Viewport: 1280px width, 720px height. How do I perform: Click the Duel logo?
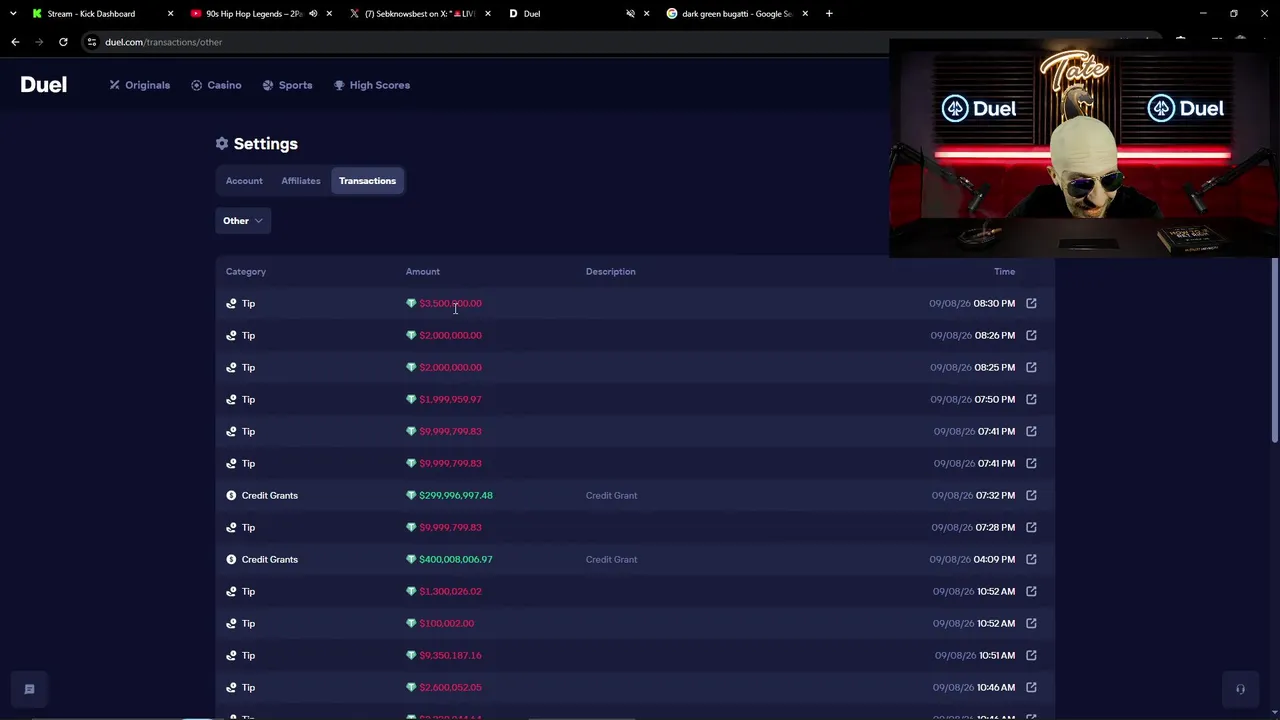pos(44,85)
